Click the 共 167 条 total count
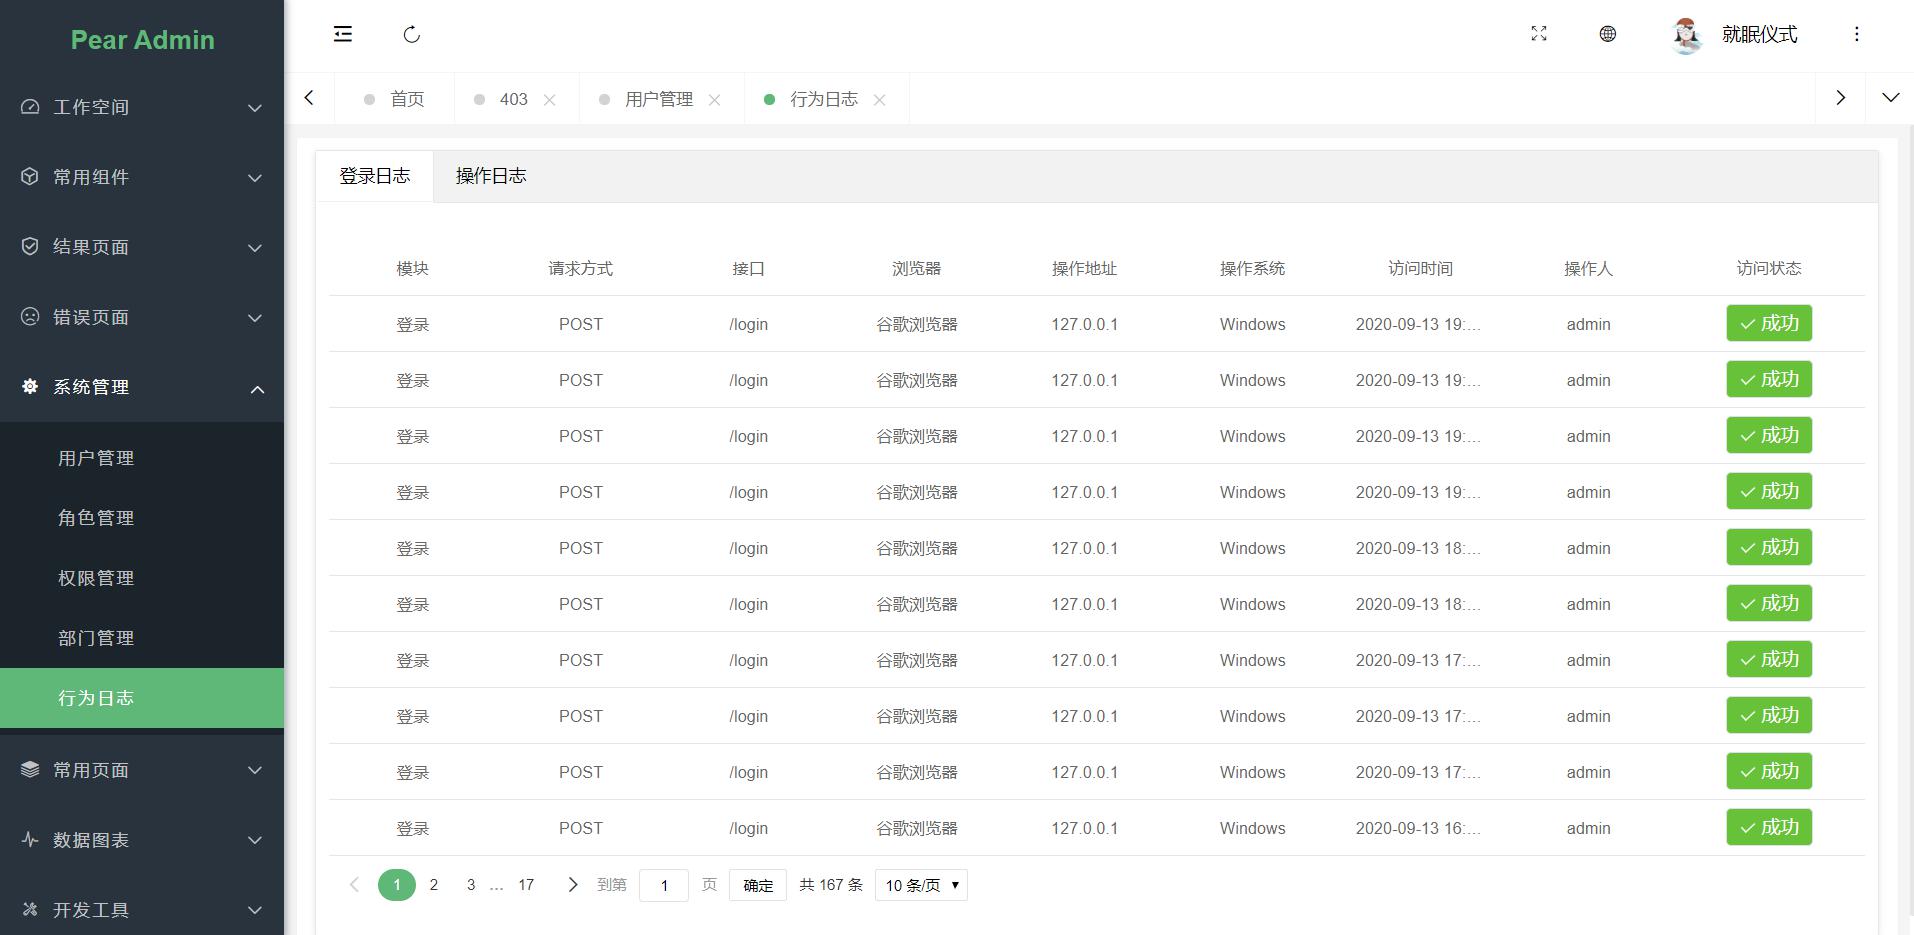Image resolution: width=1914 pixels, height=935 pixels. (x=831, y=885)
